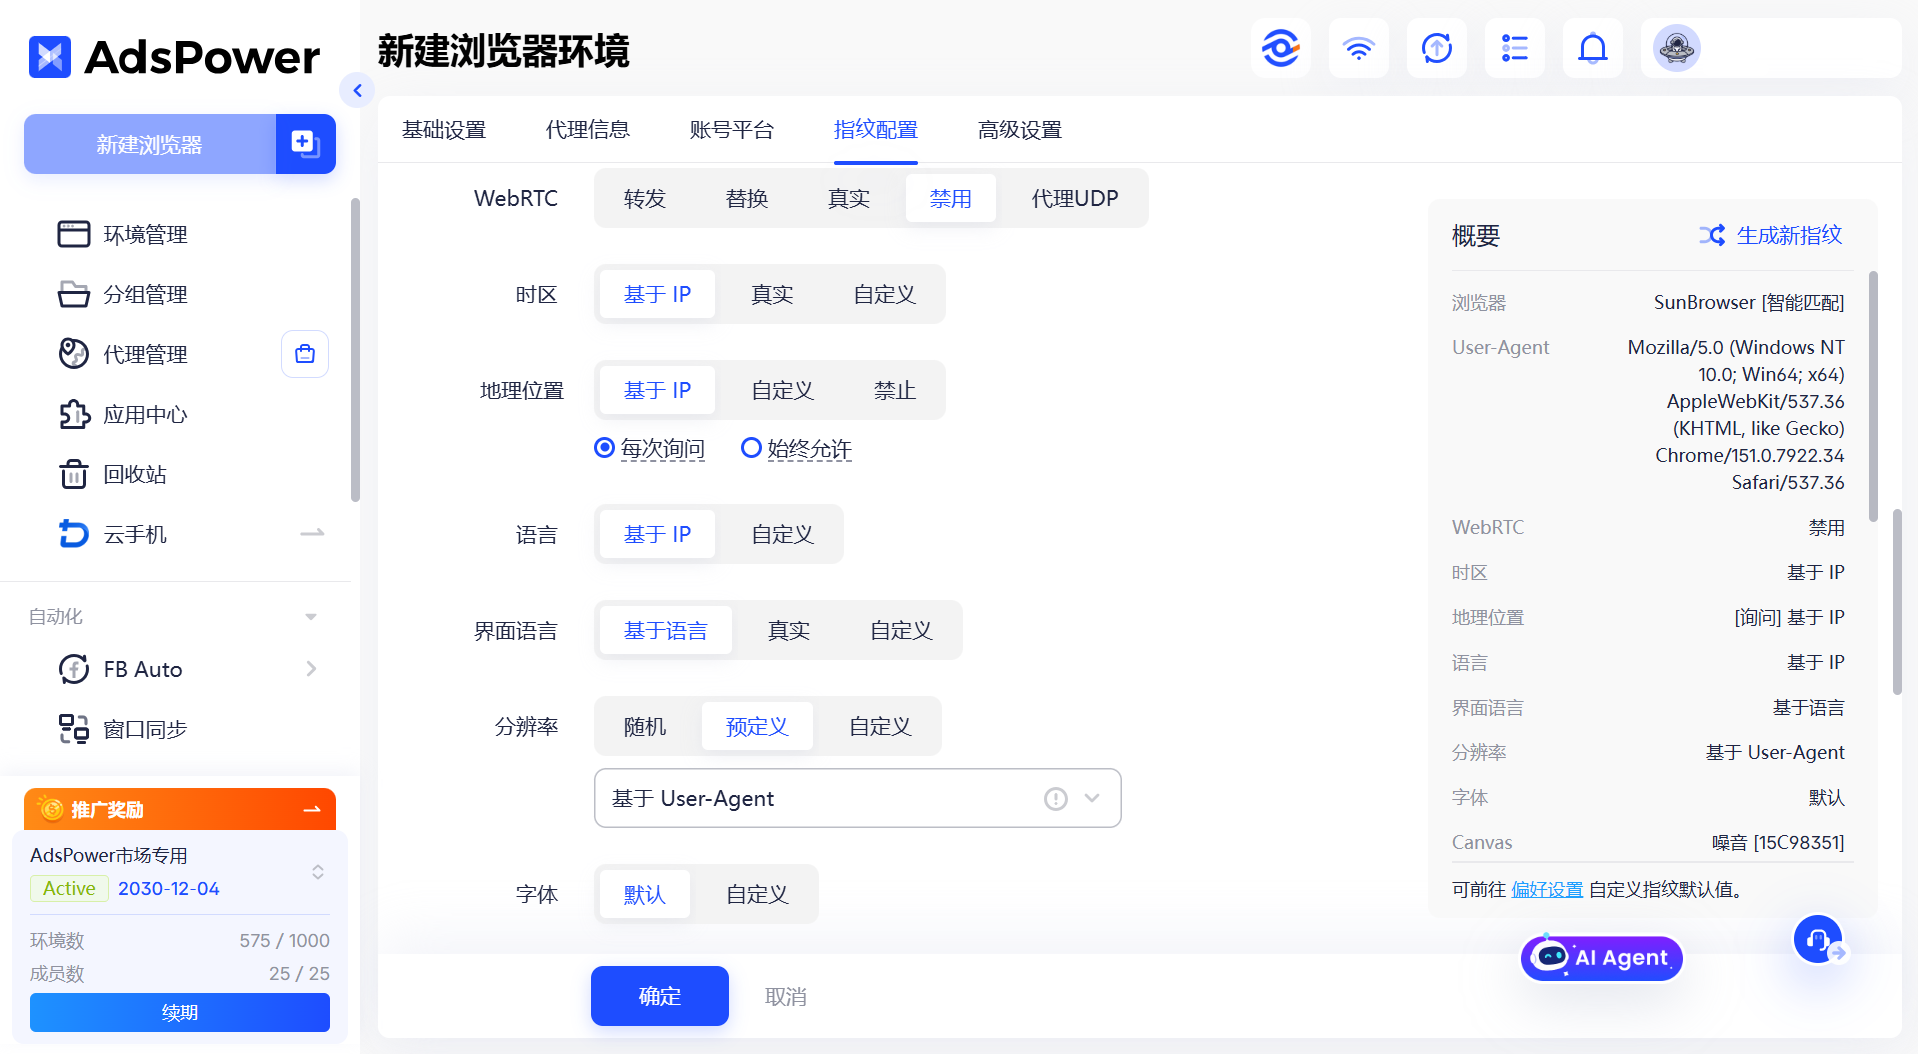Open 基于 User-Agent resolution dropdown
The image size is (1918, 1054).
(x=858, y=798)
